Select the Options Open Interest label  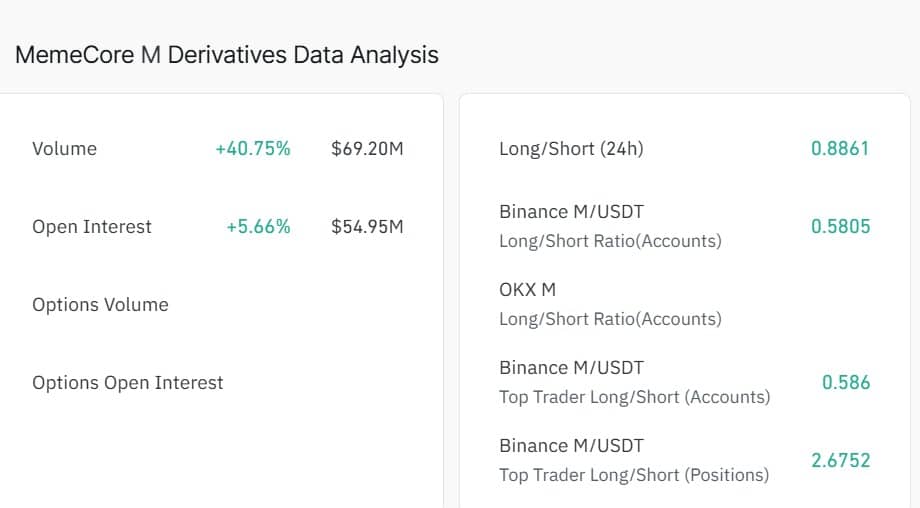pos(128,383)
